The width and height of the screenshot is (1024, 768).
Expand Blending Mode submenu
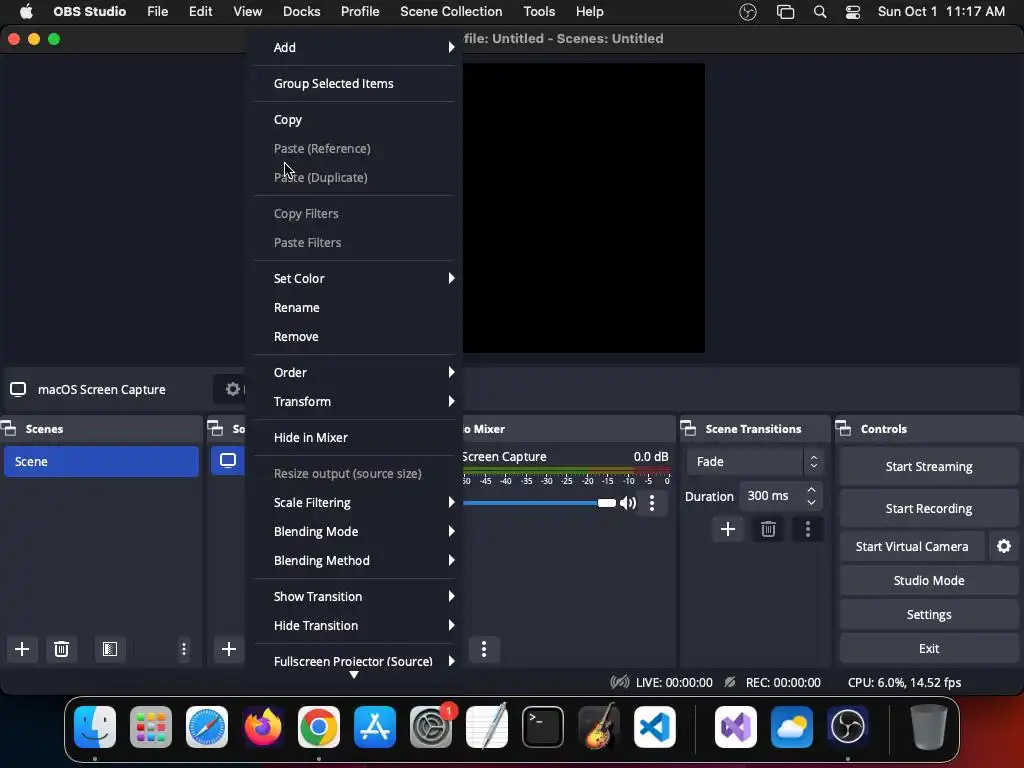tap(354, 531)
